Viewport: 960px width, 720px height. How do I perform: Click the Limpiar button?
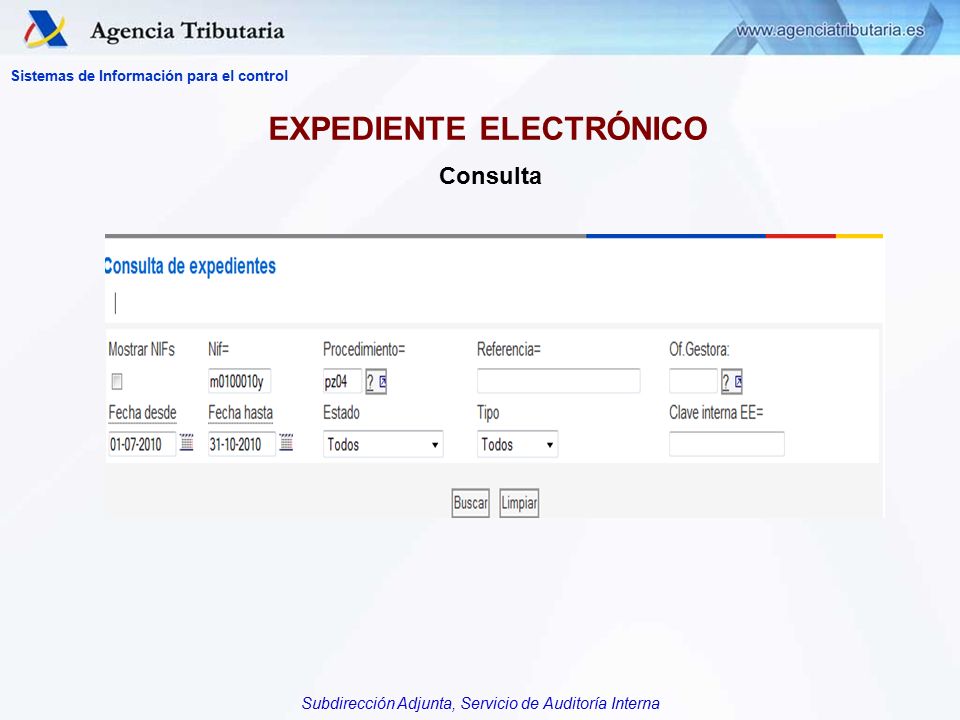point(519,503)
